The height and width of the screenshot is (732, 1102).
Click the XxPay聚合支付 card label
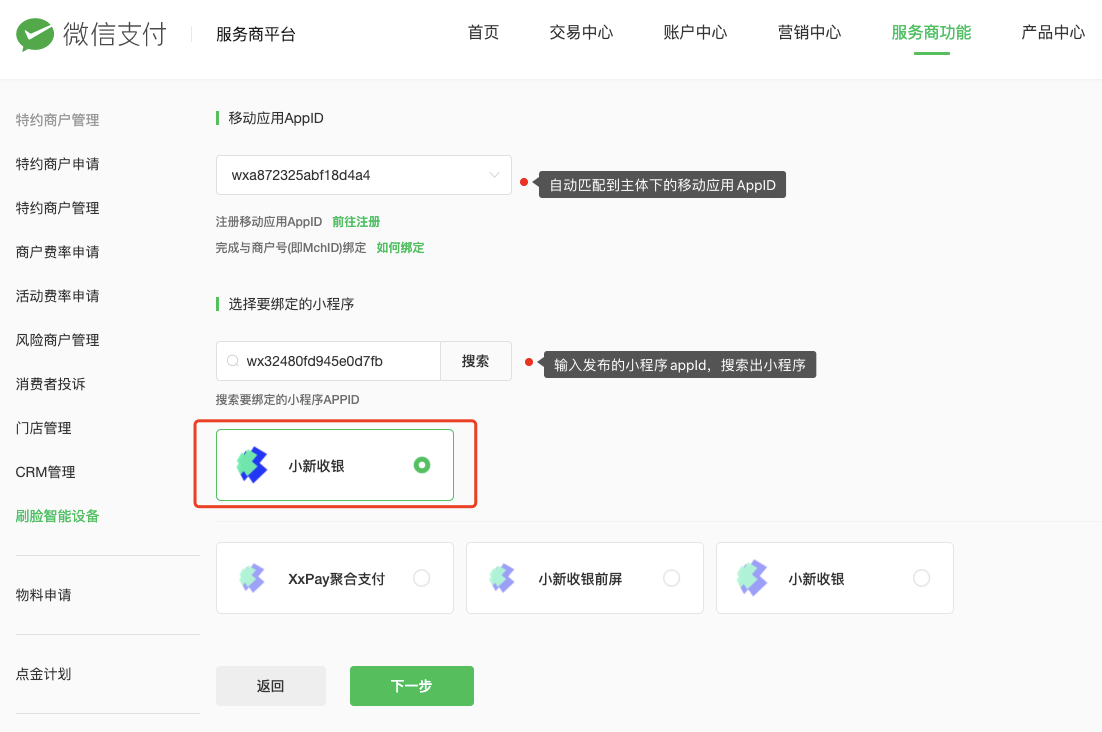[x=337, y=579]
